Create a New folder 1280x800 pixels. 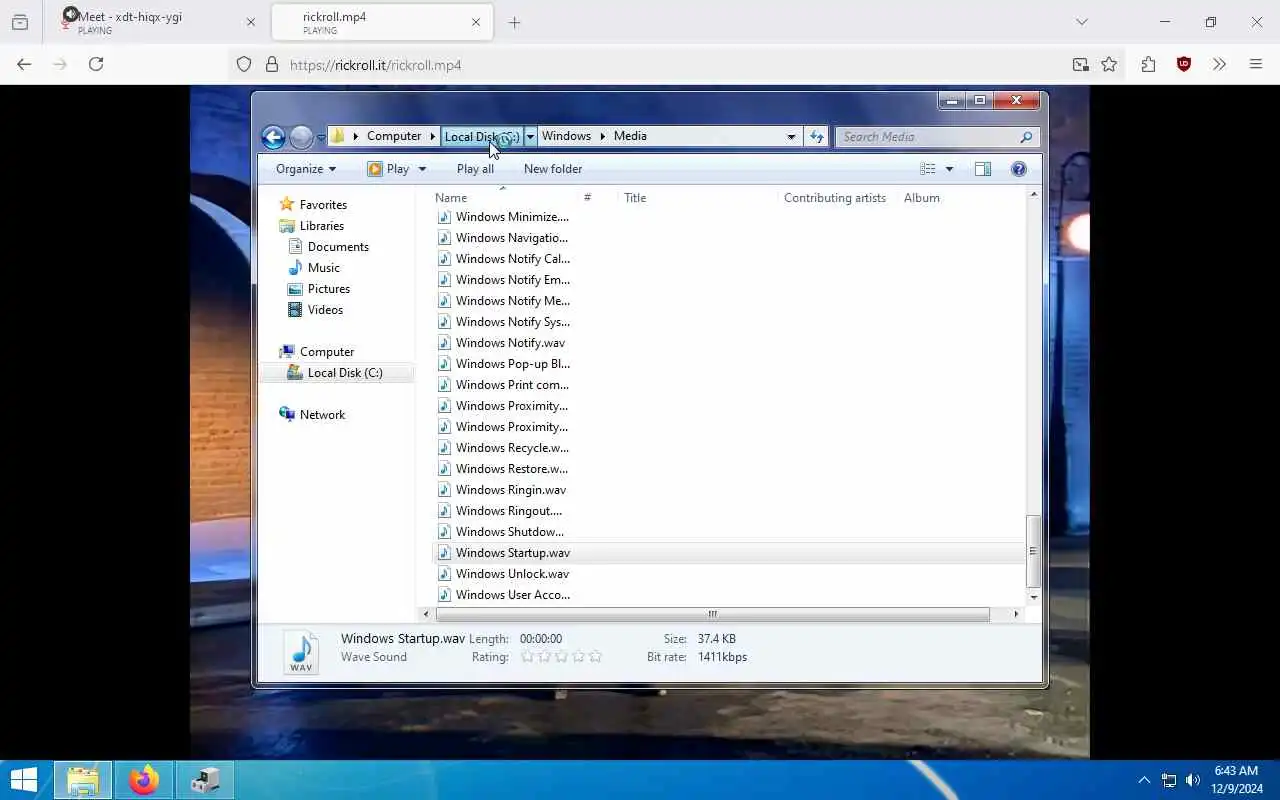pos(553,169)
